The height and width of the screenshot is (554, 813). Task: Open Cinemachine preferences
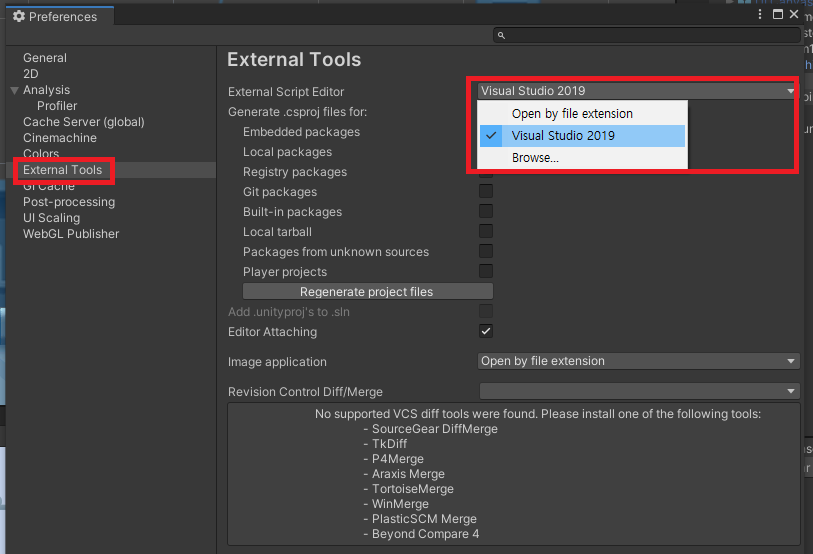(60, 138)
